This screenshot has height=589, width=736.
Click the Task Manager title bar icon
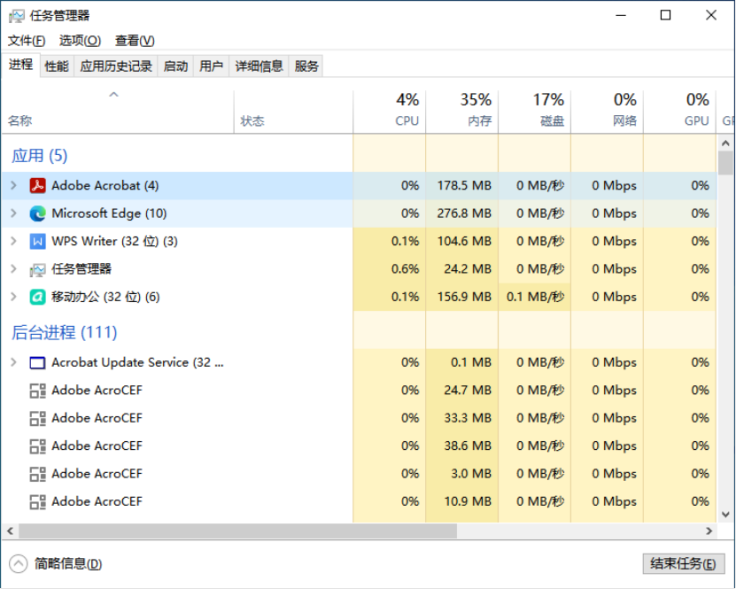point(16,16)
